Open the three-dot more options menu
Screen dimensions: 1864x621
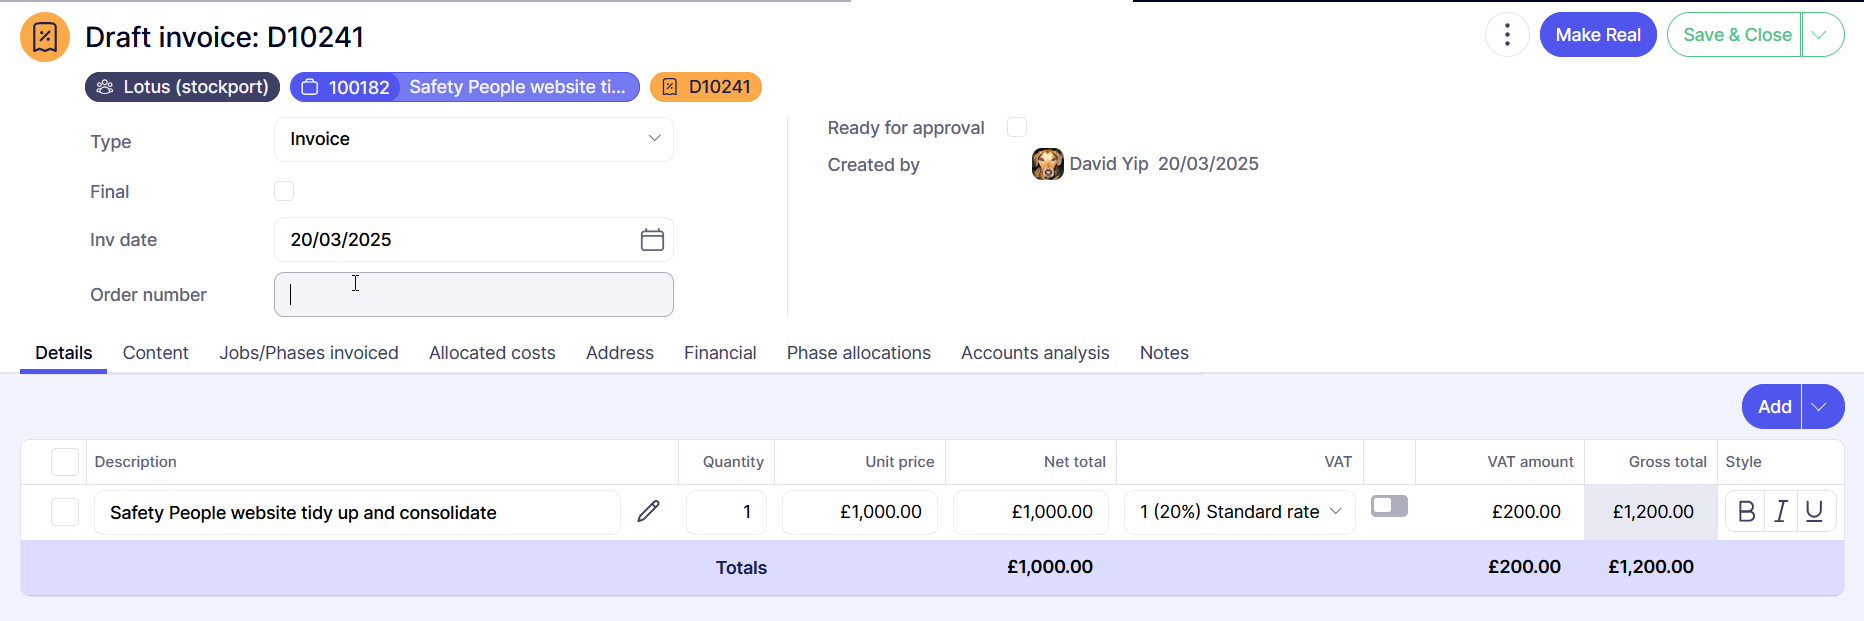coord(1507,35)
